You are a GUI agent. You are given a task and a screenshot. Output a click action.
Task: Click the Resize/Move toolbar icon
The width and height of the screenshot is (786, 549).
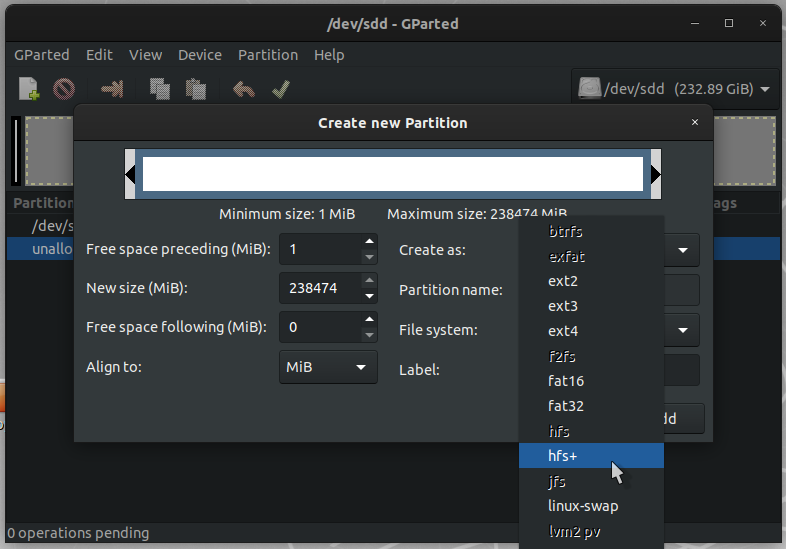pyautogui.click(x=112, y=89)
